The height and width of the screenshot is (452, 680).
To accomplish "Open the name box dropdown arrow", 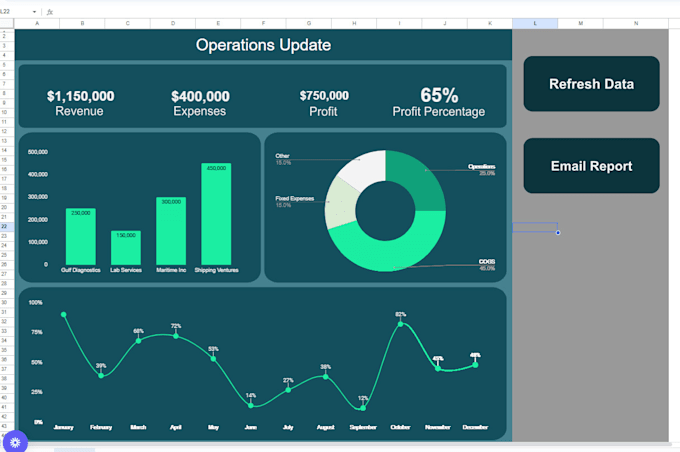I will click(x=34, y=12).
